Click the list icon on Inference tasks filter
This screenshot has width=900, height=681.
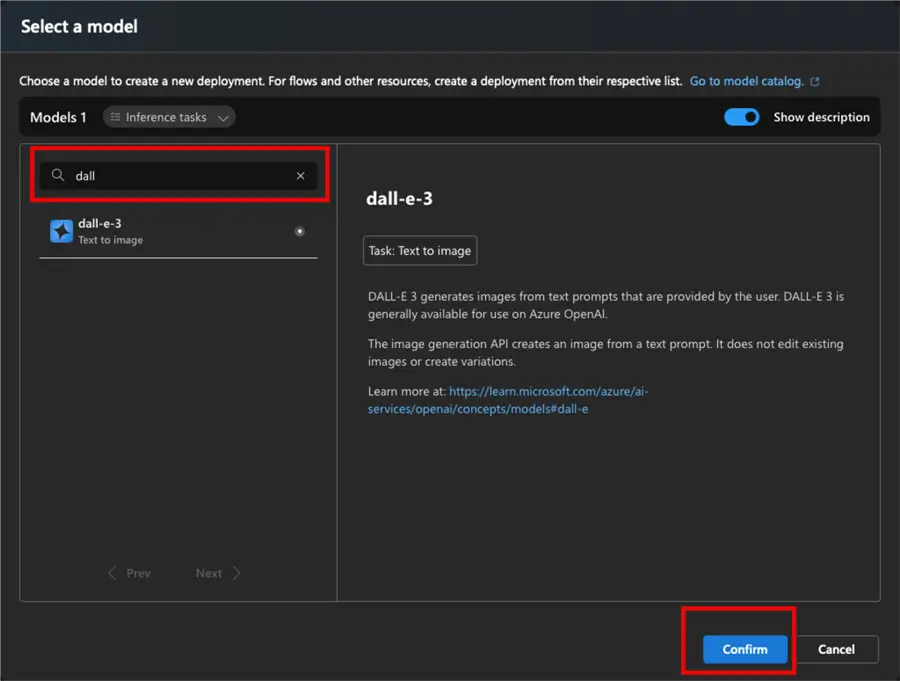[x=115, y=118]
